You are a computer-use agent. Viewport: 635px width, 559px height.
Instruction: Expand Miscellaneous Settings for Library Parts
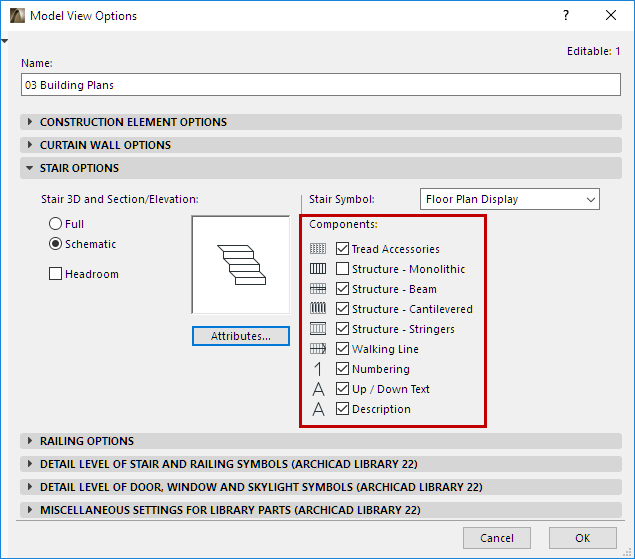[321, 510]
